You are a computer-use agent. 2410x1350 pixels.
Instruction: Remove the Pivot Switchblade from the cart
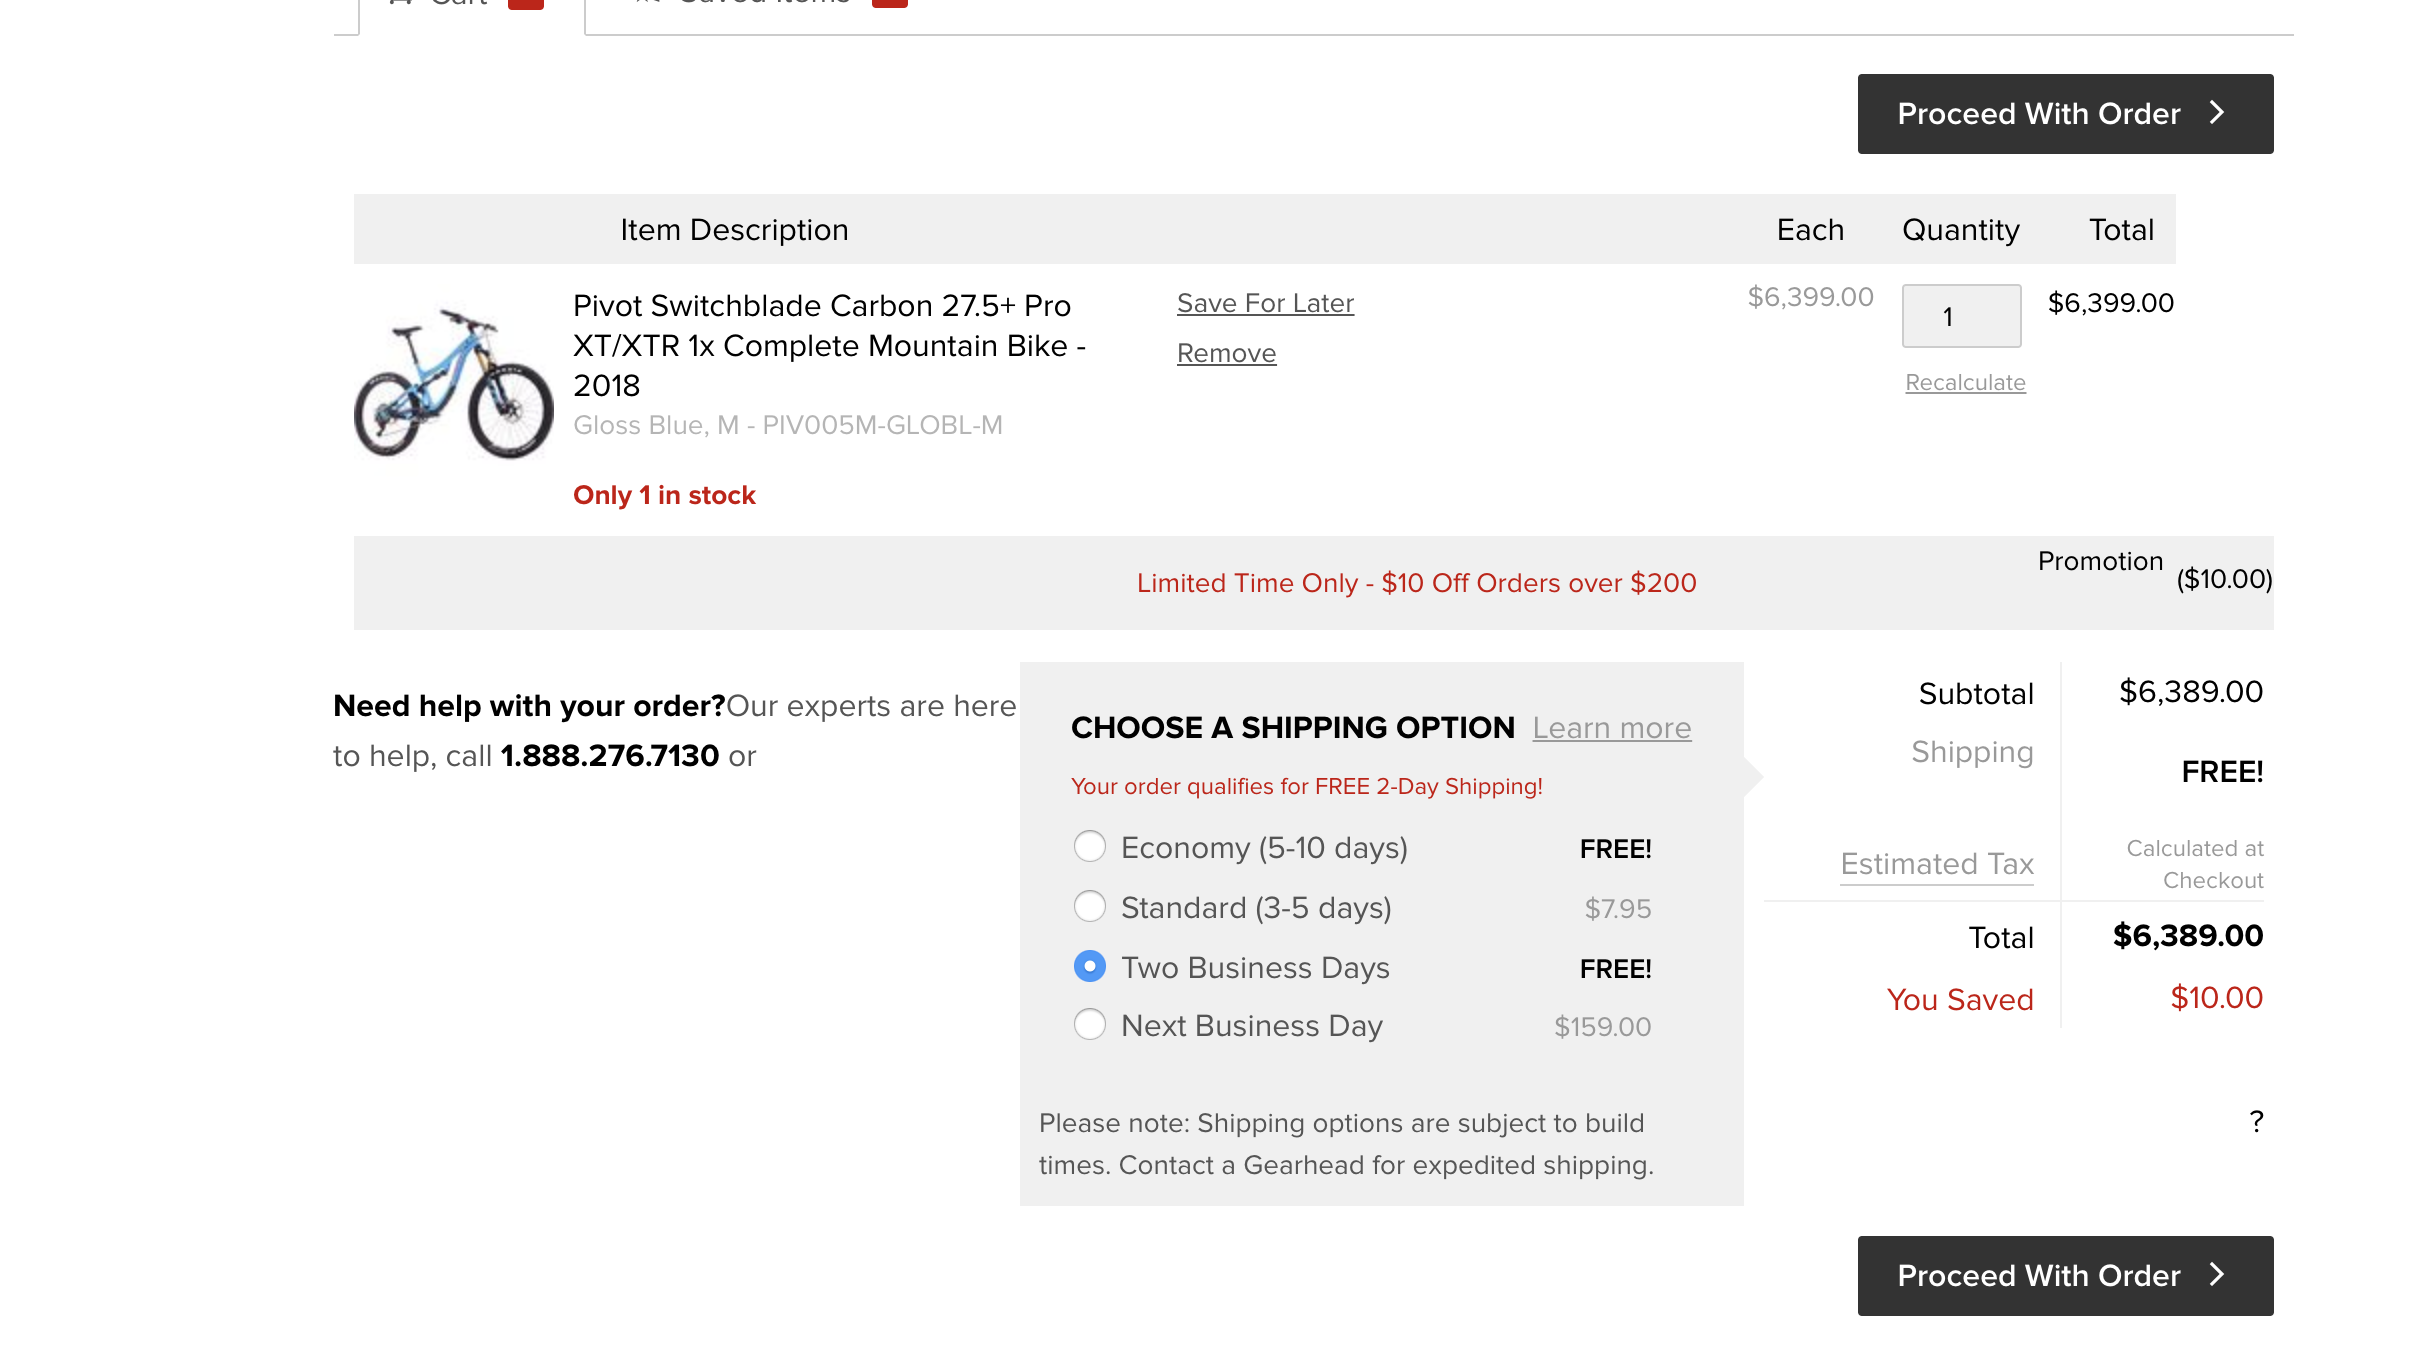[1226, 353]
